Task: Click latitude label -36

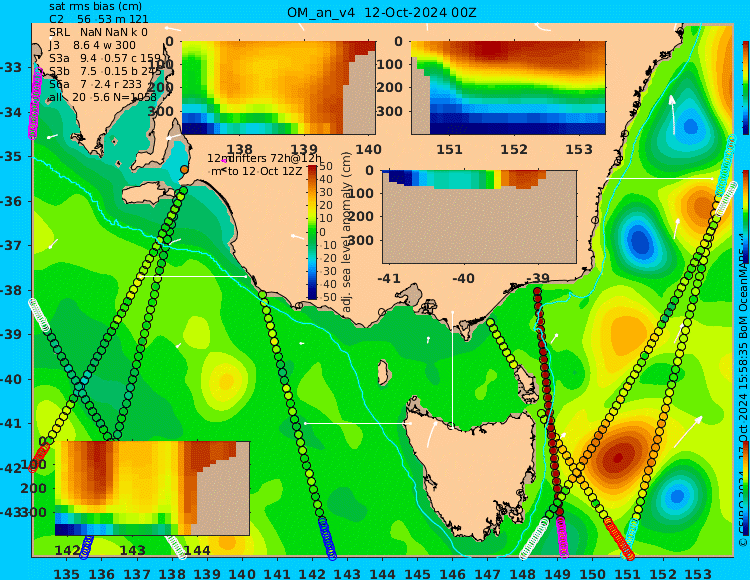Action: pos(11,201)
